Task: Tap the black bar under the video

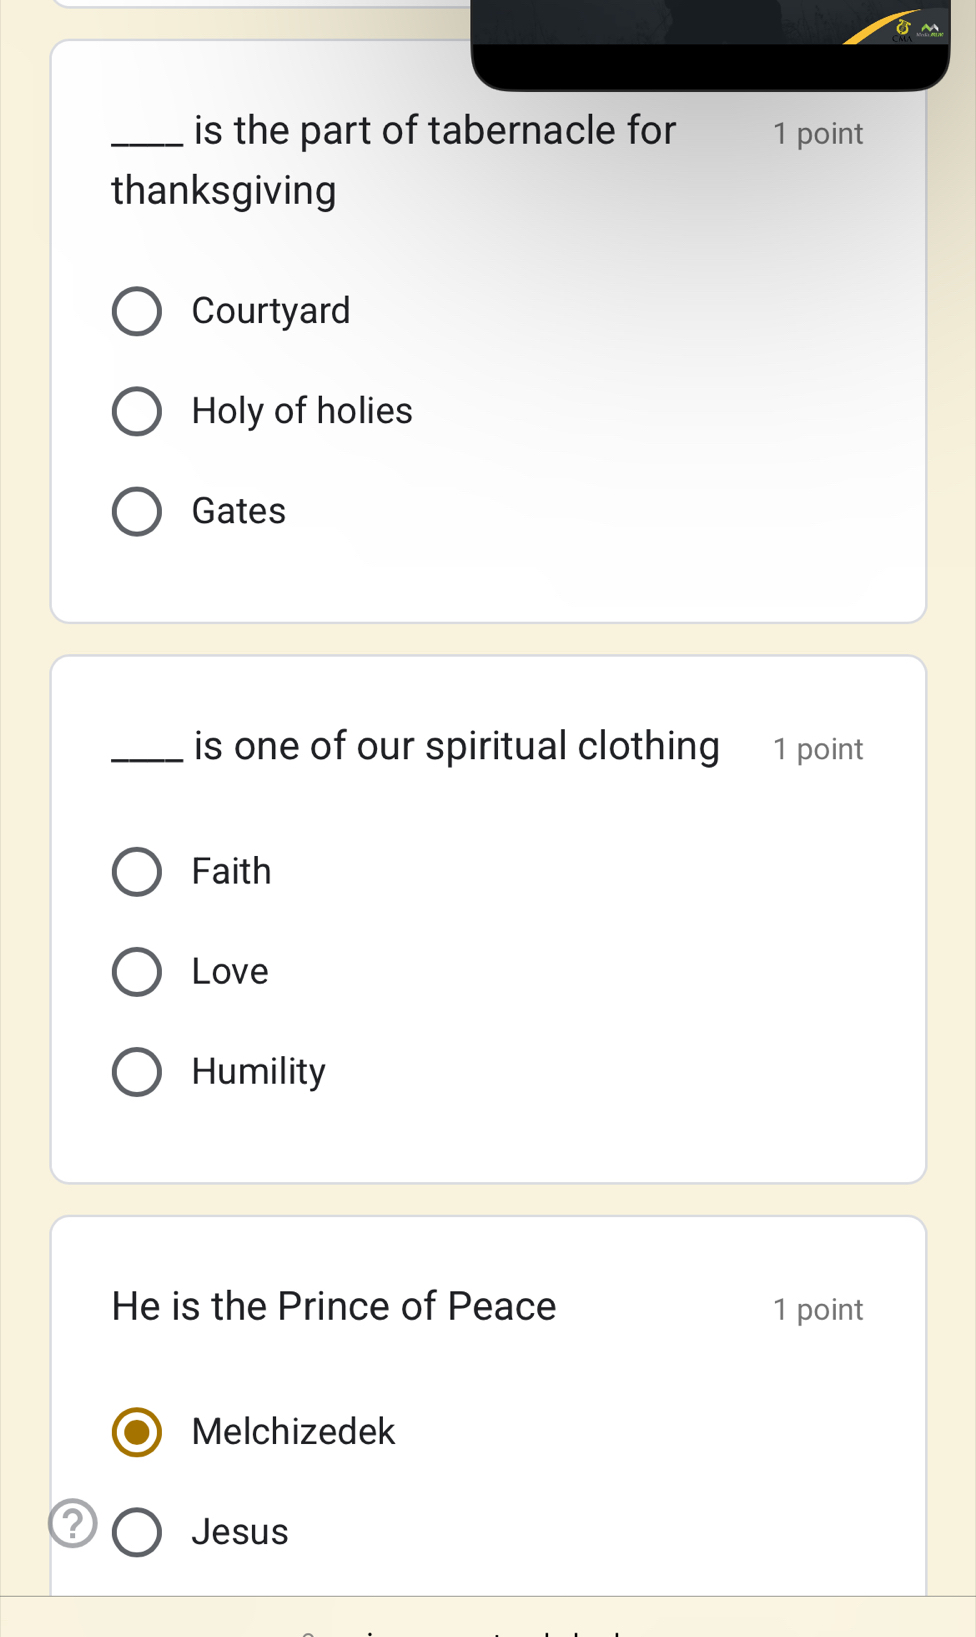Action: coord(710,67)
